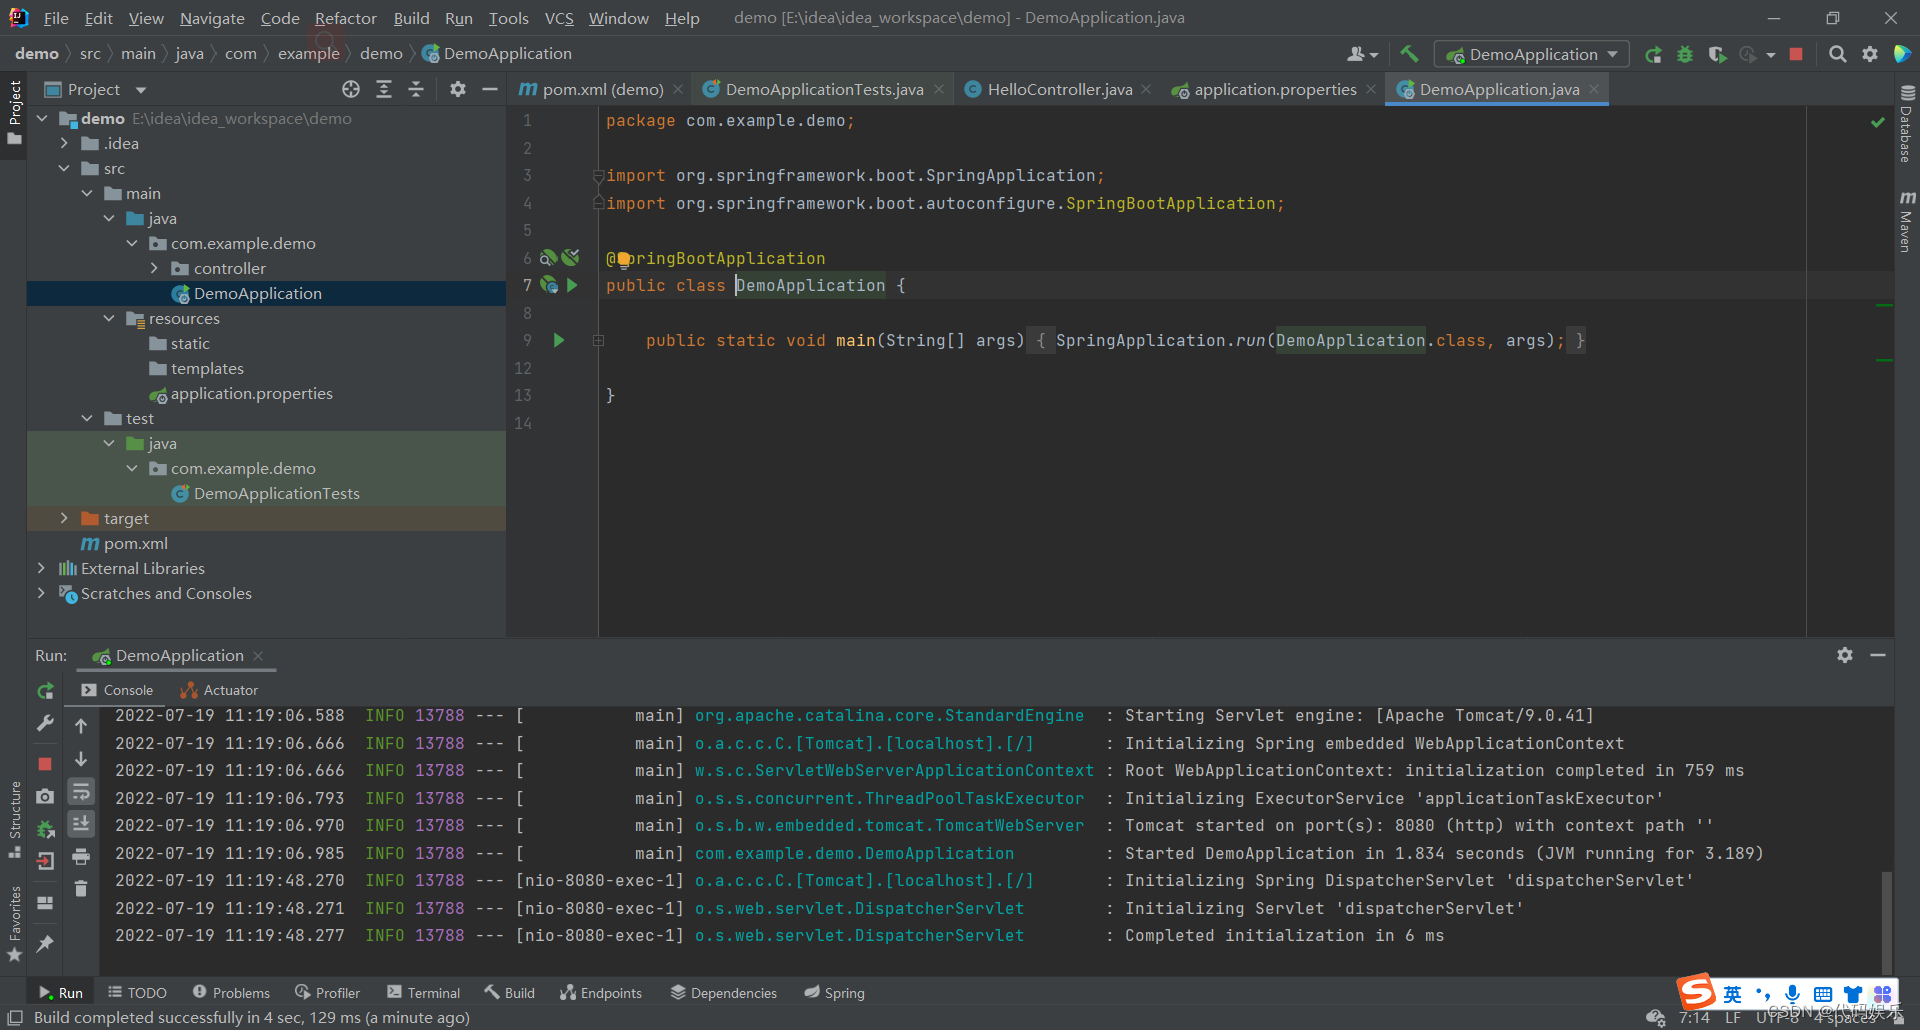Open Search Everywhere magnifier
This screenshot has width=1920, height=1030.
pos(1838,54)
